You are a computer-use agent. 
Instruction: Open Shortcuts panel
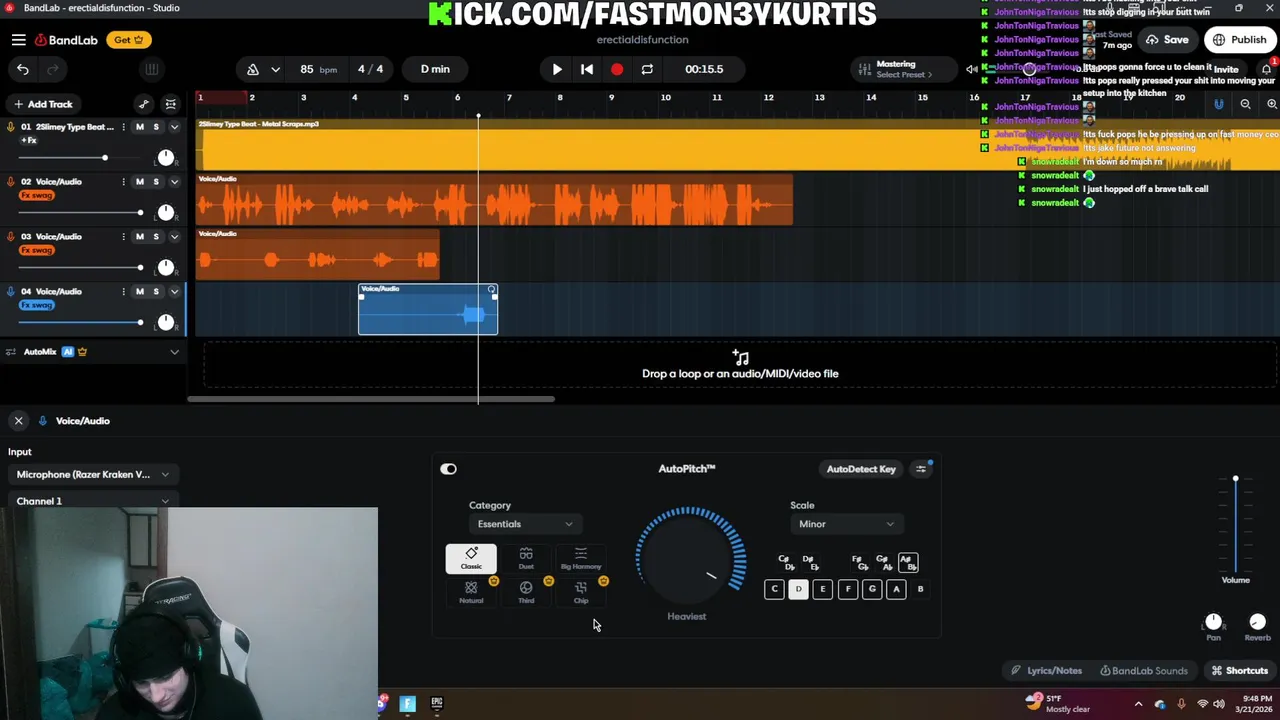pyautogui.click(x=1240, y=671)
